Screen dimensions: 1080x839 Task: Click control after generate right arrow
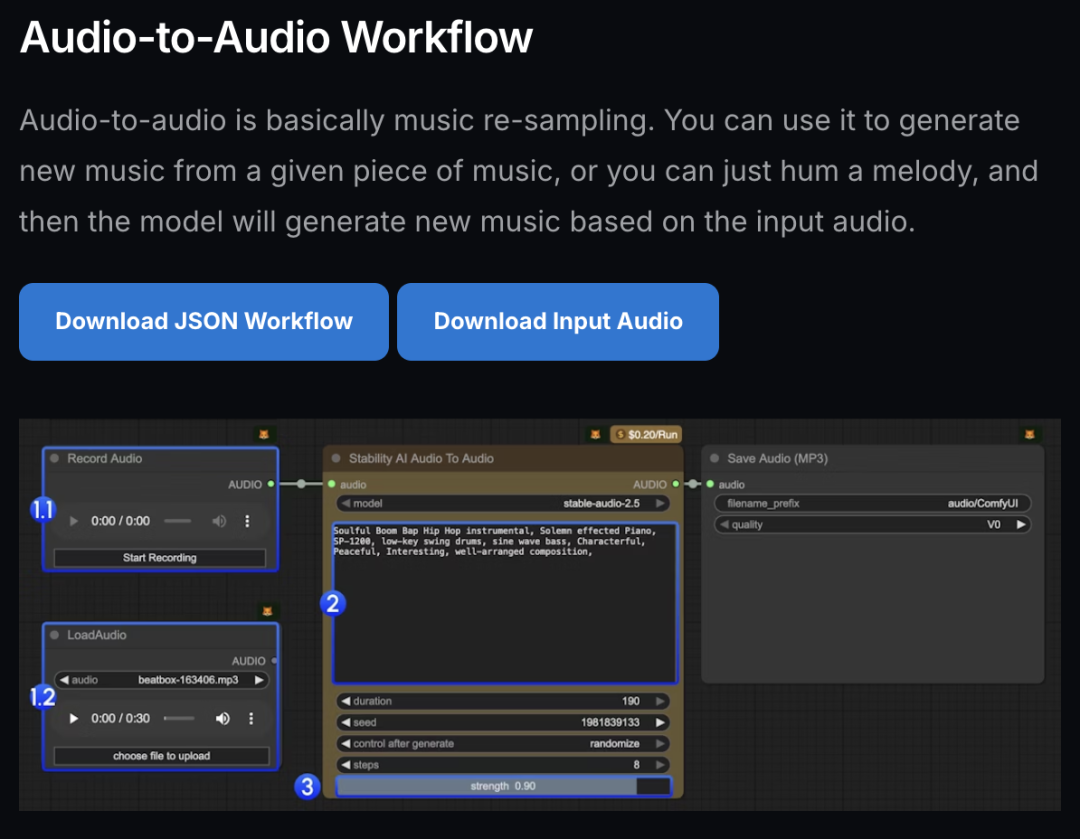tap(660, 744)
